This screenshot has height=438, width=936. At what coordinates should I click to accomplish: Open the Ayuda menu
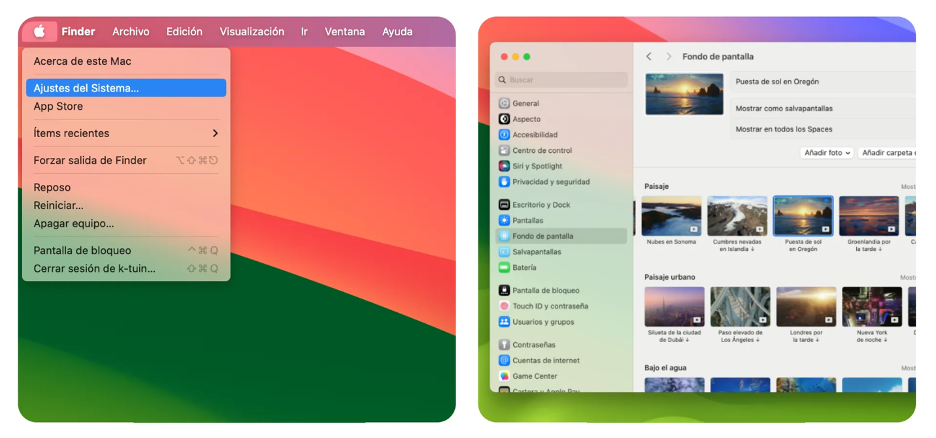pyautogui.click(x=397, y=32)
